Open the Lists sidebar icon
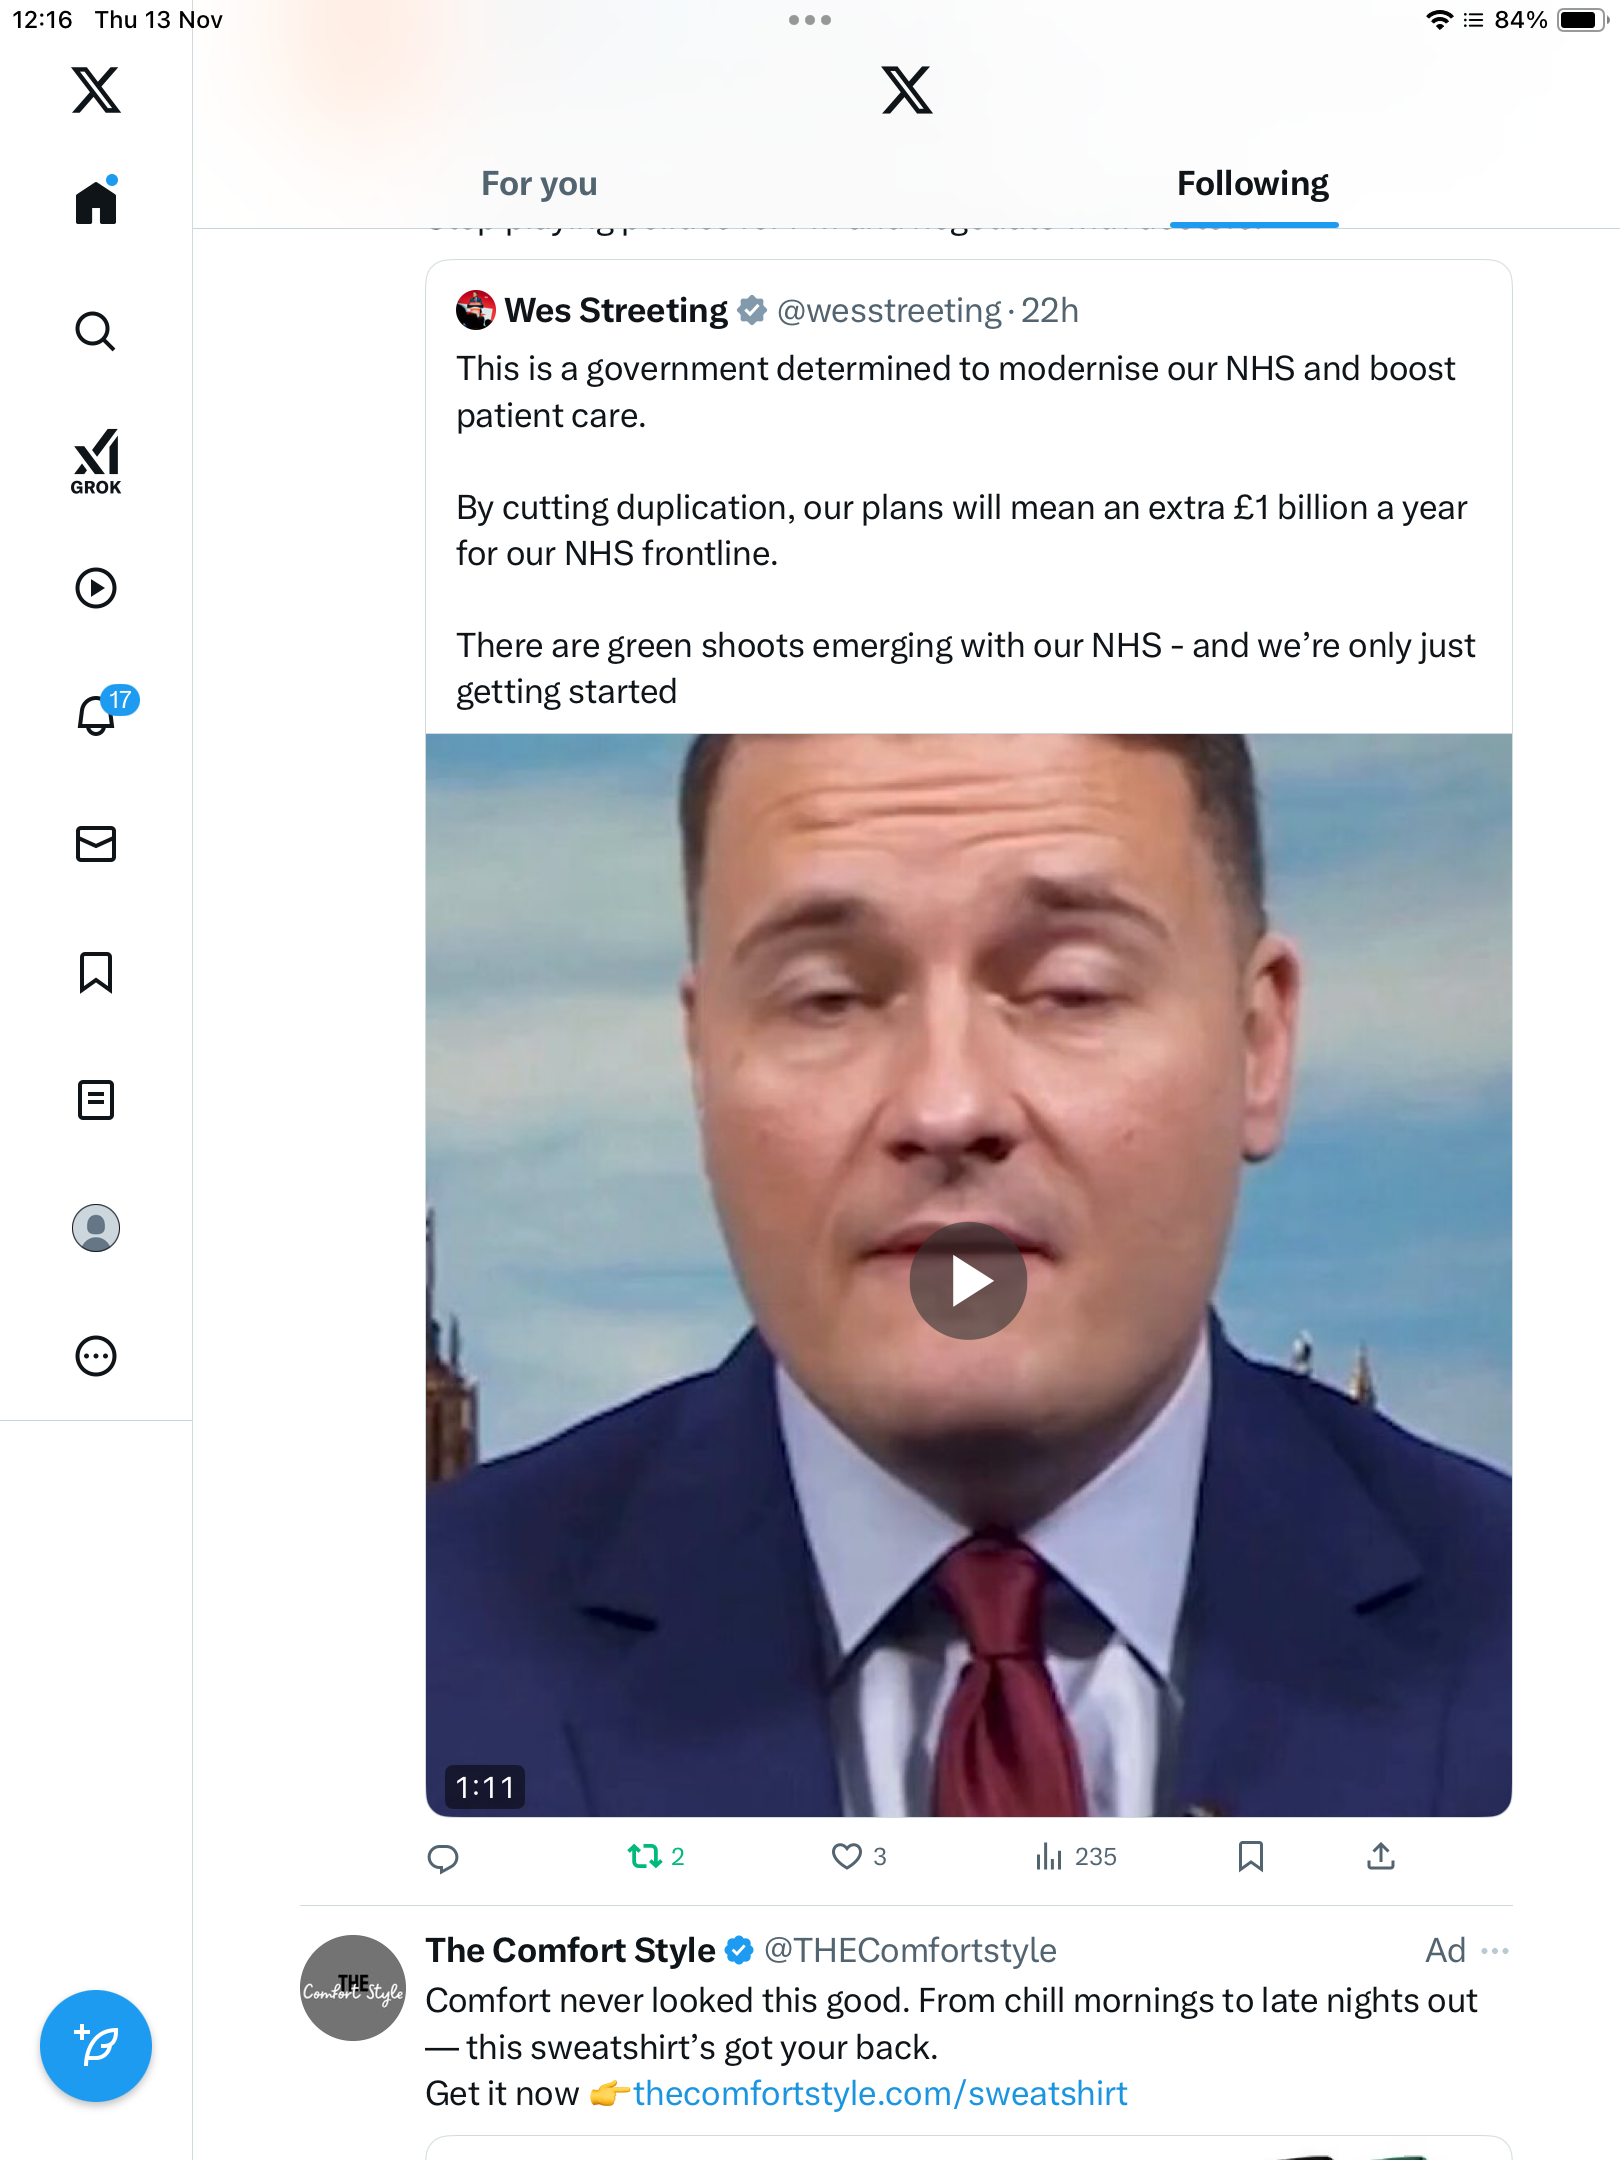Screen dimensions: 1620x2160 [x=96, y=1100]
